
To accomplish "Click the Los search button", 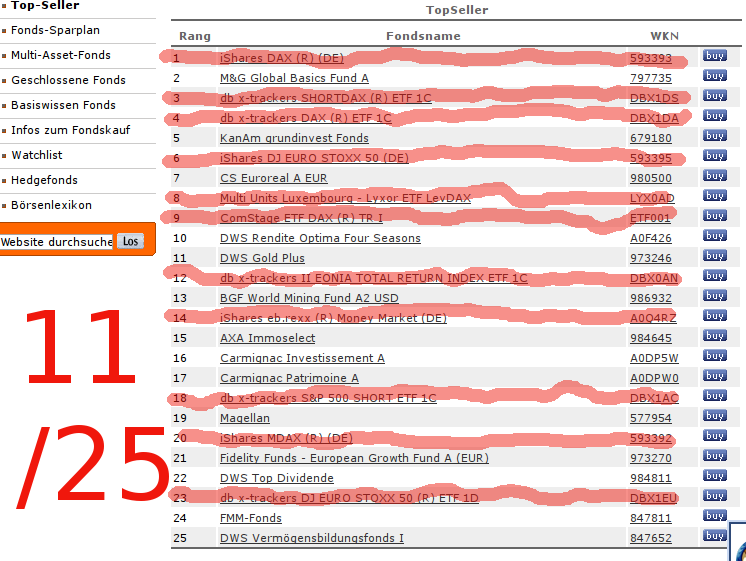I will pos(130,241).
